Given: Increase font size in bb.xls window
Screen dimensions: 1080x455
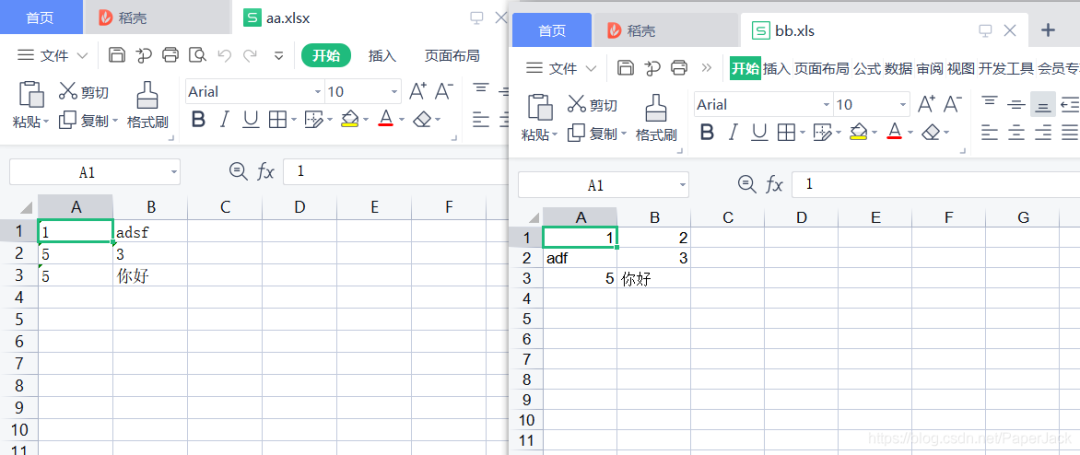Looking at the screenshot, I should point(926,104).
